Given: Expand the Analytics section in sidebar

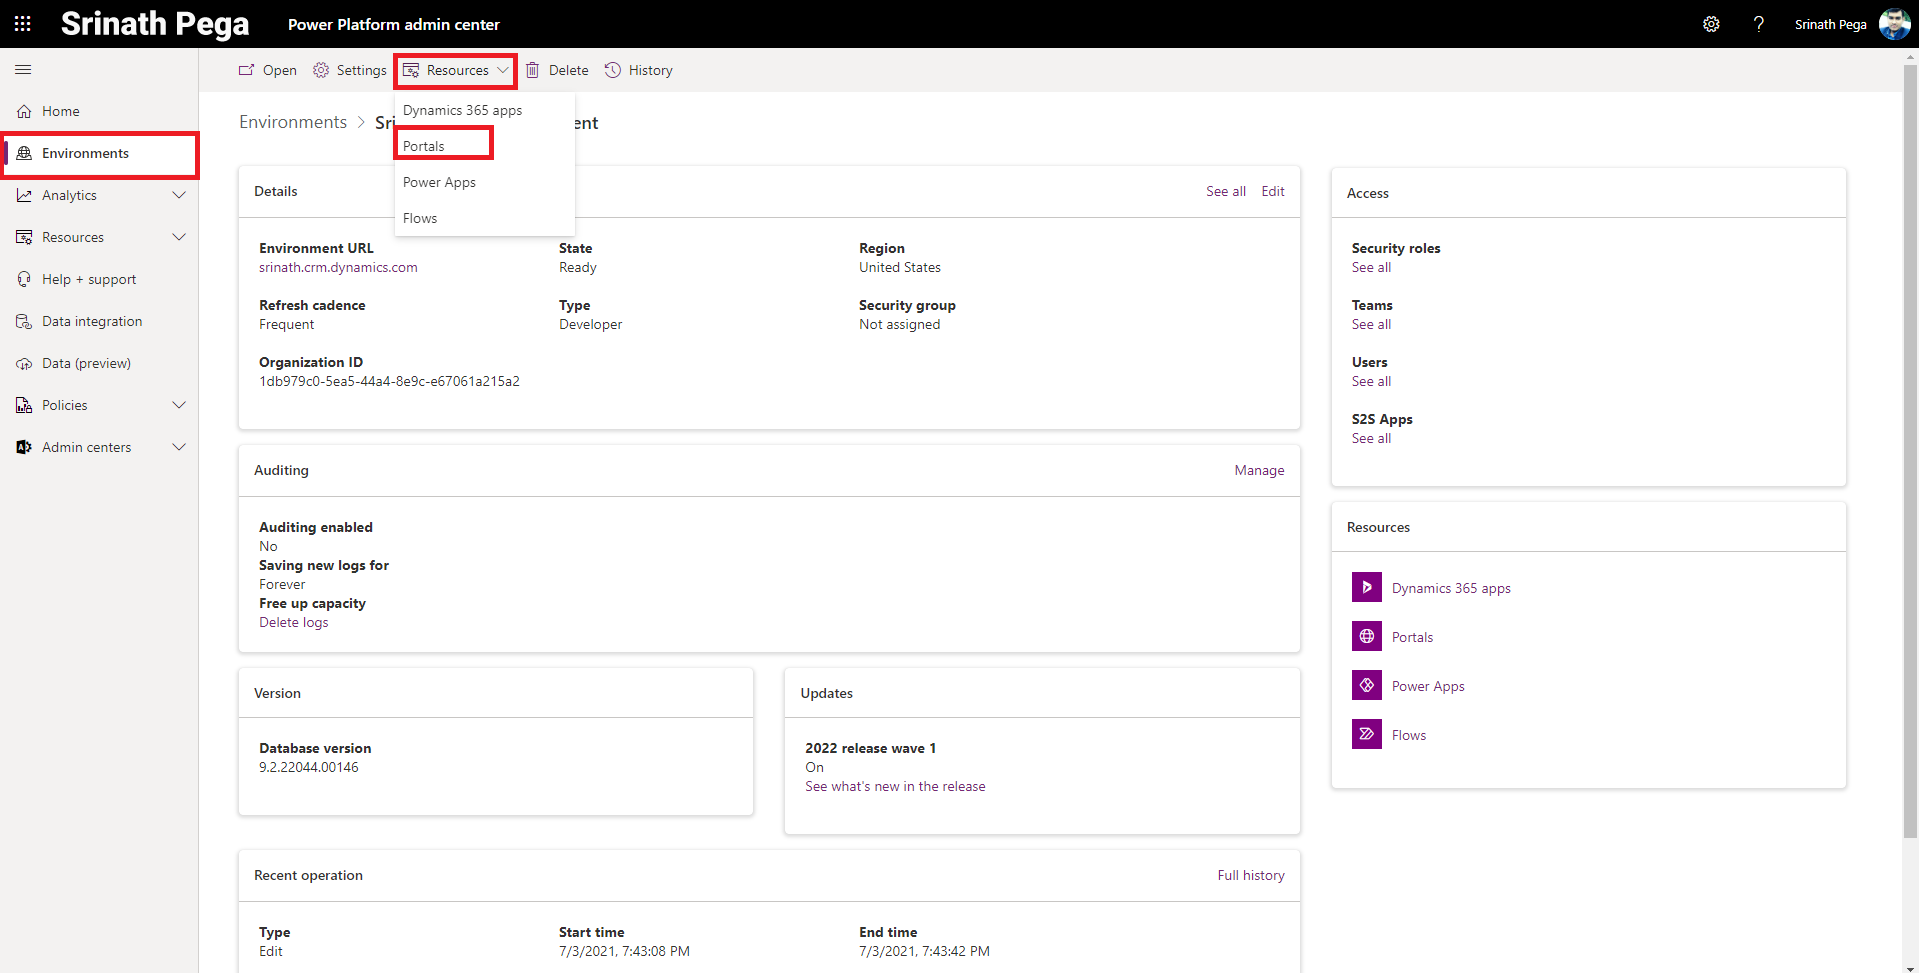Looking at the screenshot, I should pos(179,196).
